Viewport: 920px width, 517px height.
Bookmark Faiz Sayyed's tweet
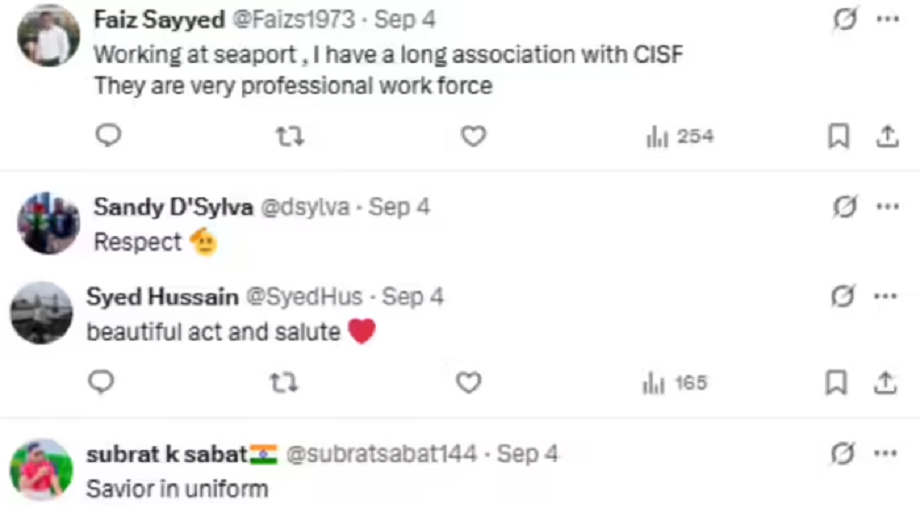839,136
